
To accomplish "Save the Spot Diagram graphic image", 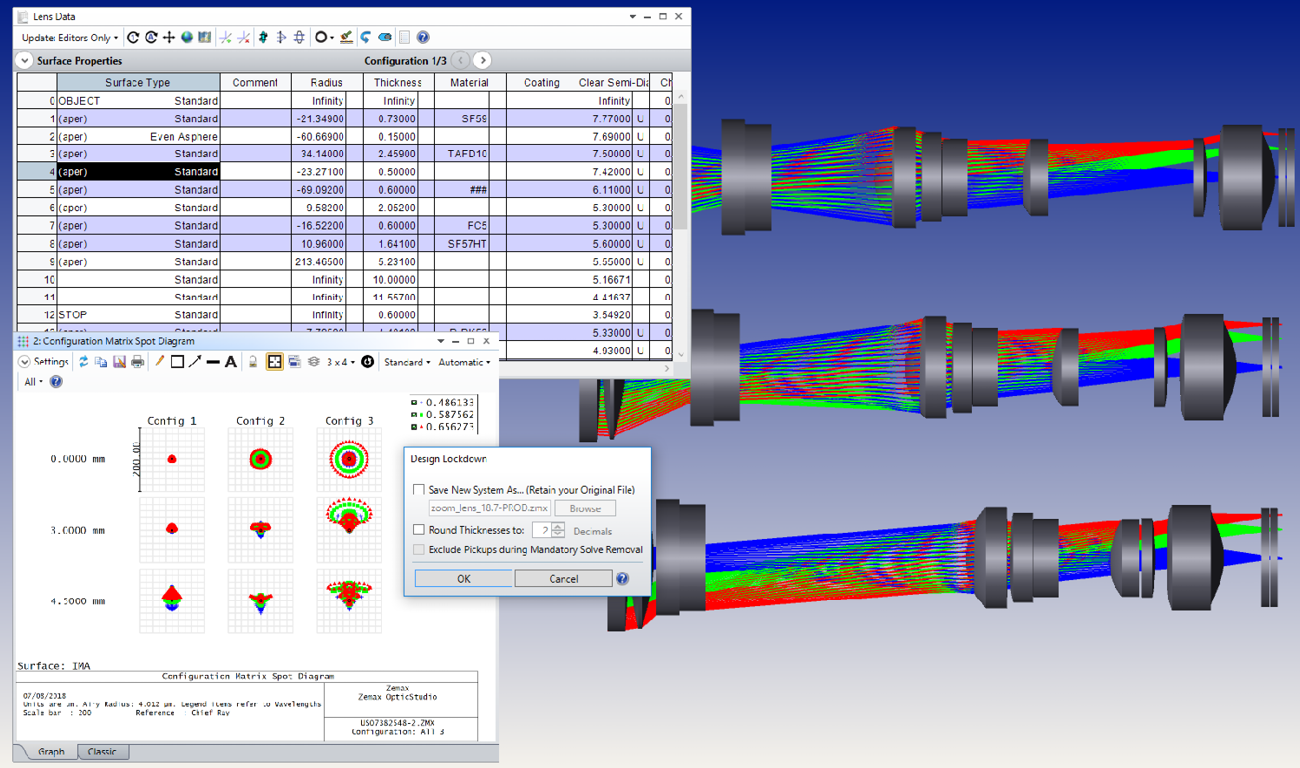I will pyautogui.click(x=119, y=362).
